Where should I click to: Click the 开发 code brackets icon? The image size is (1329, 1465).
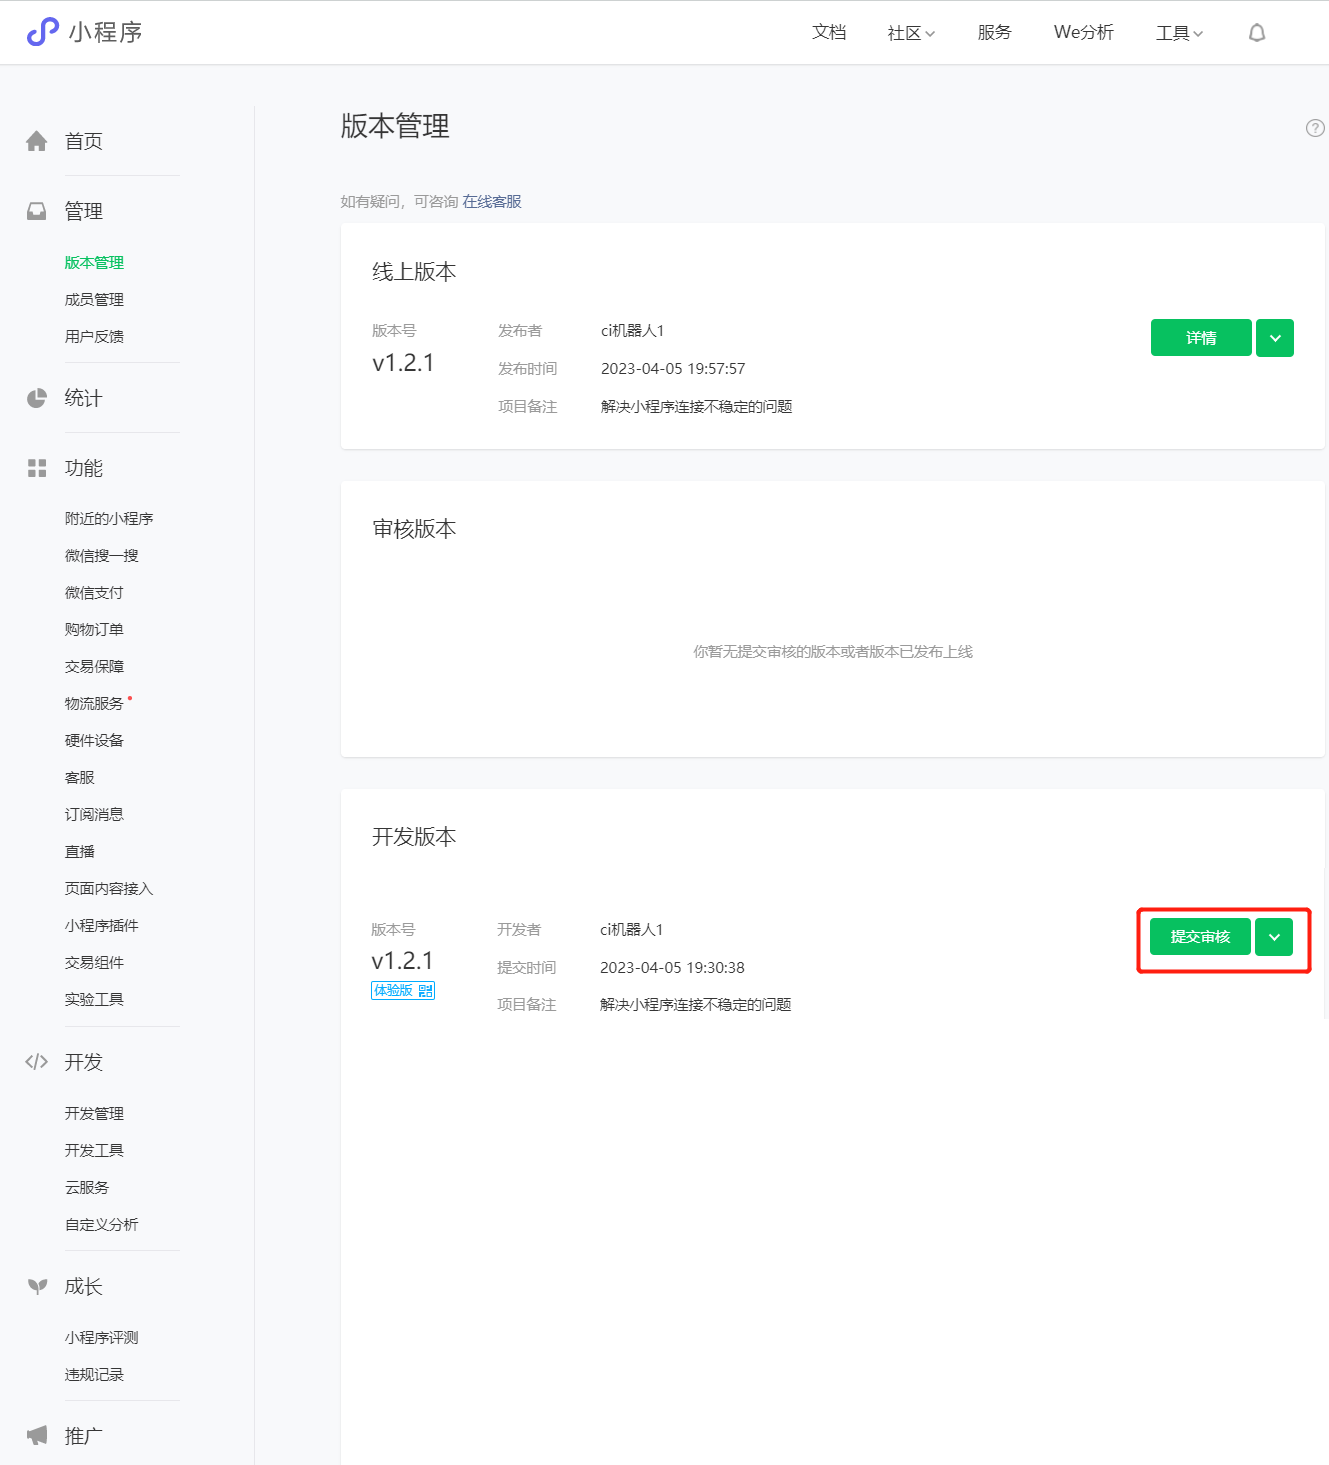point(37,1062)
